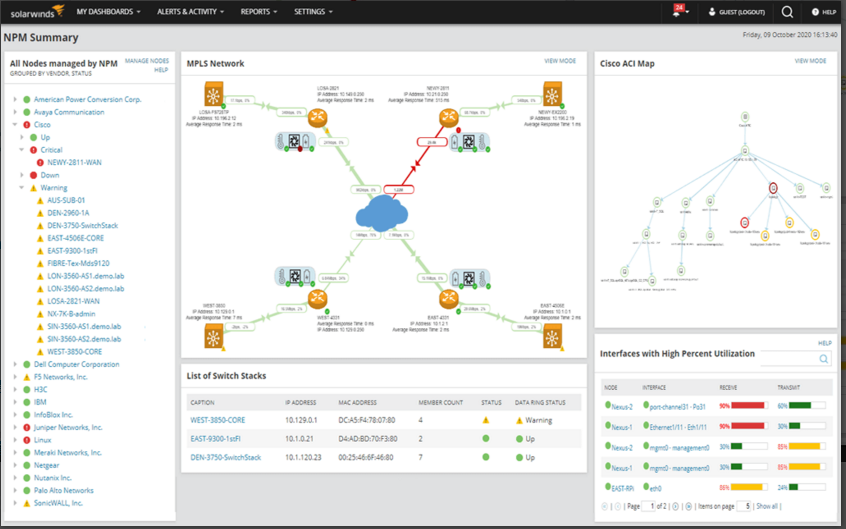This screenshot has width=846, height=529.
Task: Select the WEST-3850 switch icon on the MPLS map
Action: (x=214, y=336)
